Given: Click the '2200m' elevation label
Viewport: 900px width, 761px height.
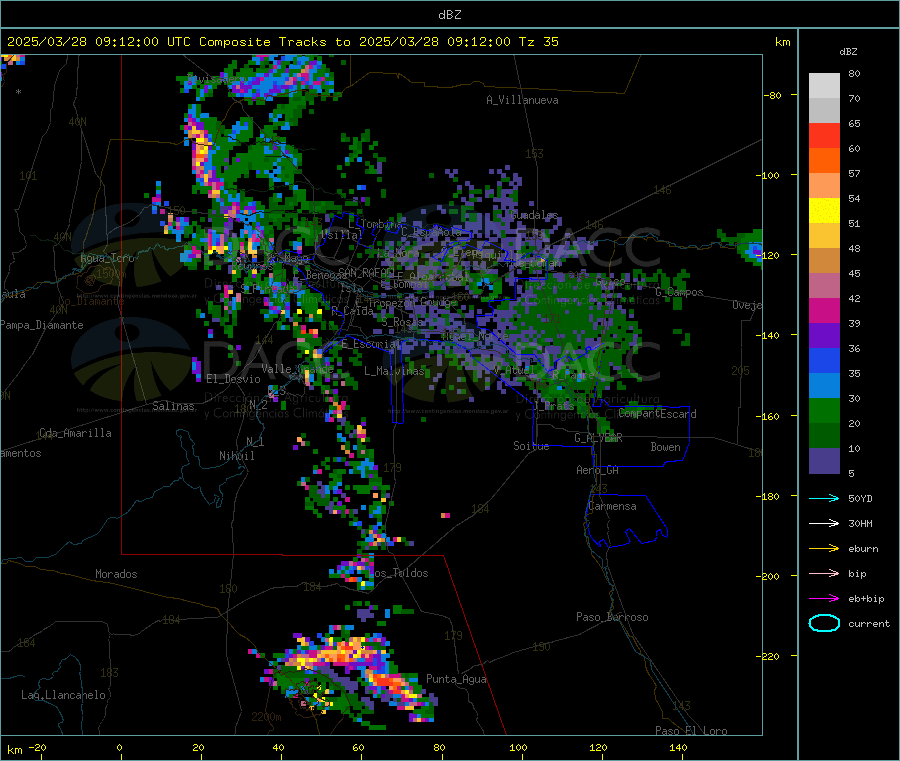Looking at the screenshot, I should coord(266,717).
